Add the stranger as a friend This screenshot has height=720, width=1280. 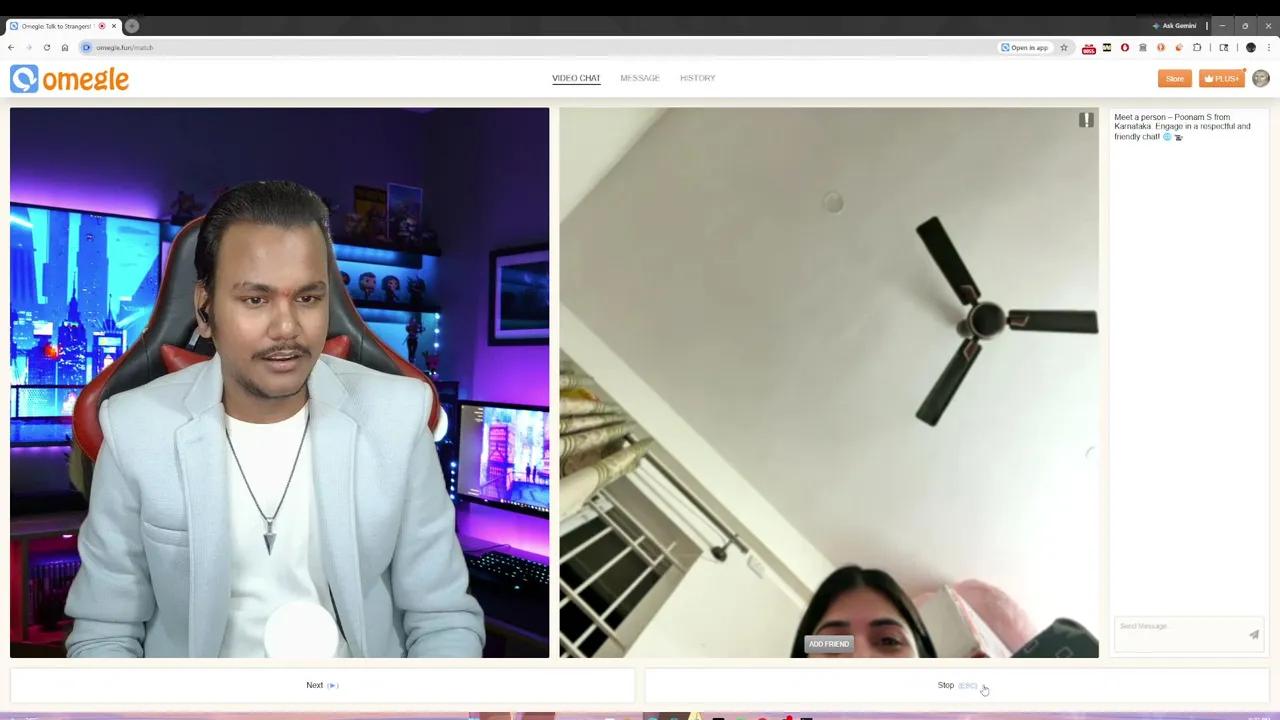pyautogui.click(x=829, y=644)
